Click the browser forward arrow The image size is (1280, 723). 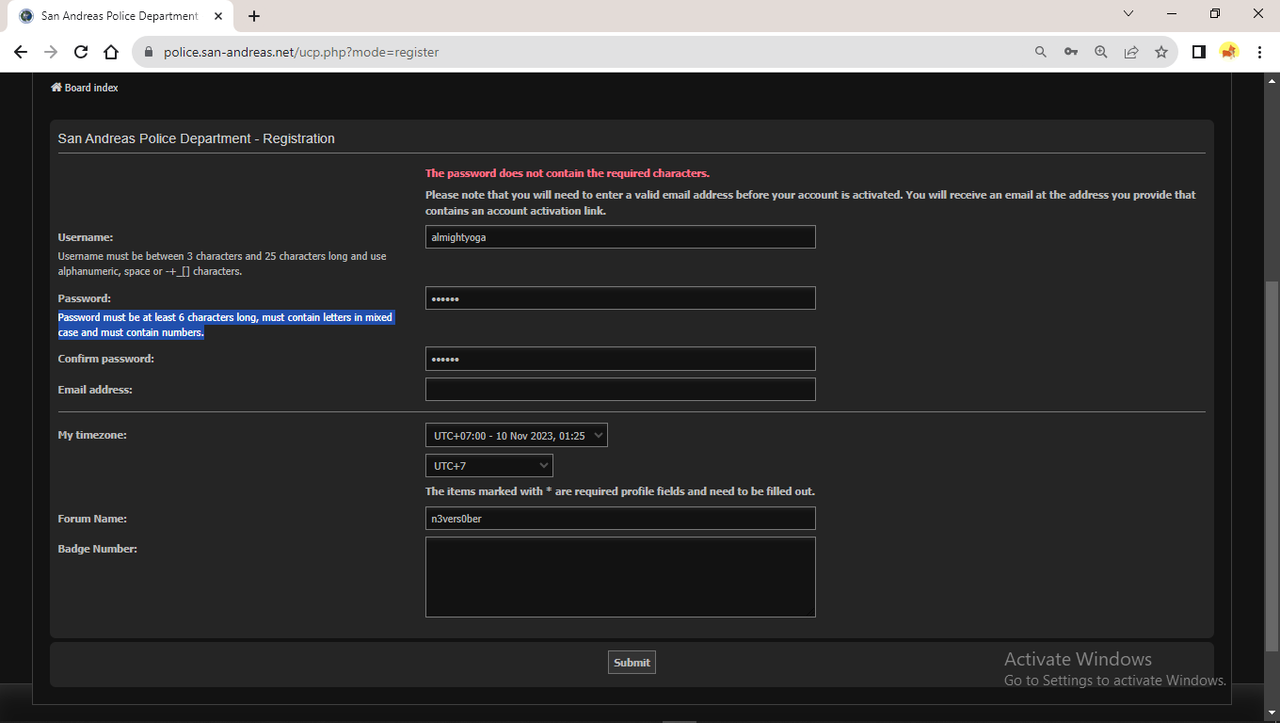pyautogui.click(x=50, y=52)
